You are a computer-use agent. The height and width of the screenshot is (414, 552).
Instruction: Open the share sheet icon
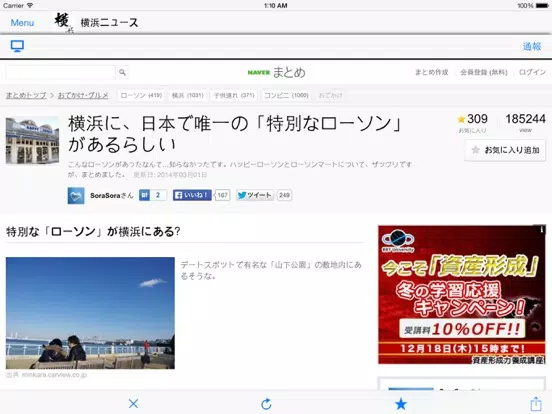pyautogui.click(x=535, y=403)
